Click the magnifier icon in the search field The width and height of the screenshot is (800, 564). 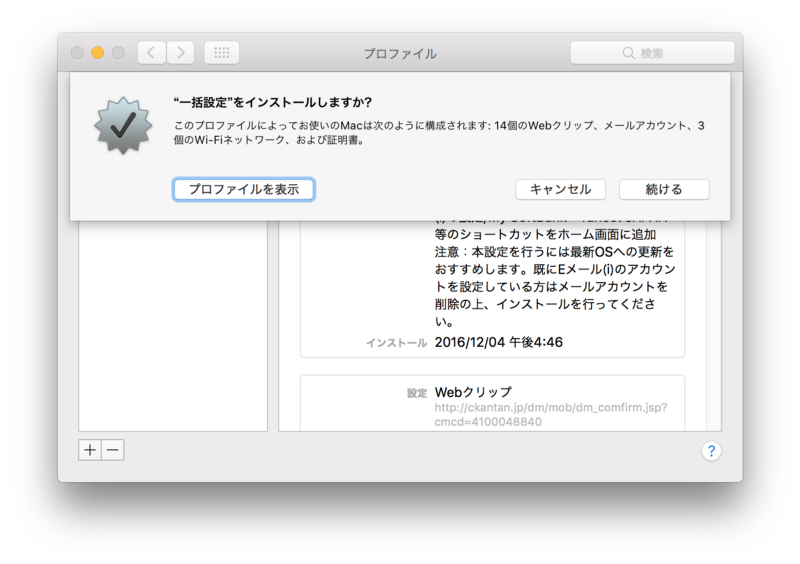[x=629, y=53]
